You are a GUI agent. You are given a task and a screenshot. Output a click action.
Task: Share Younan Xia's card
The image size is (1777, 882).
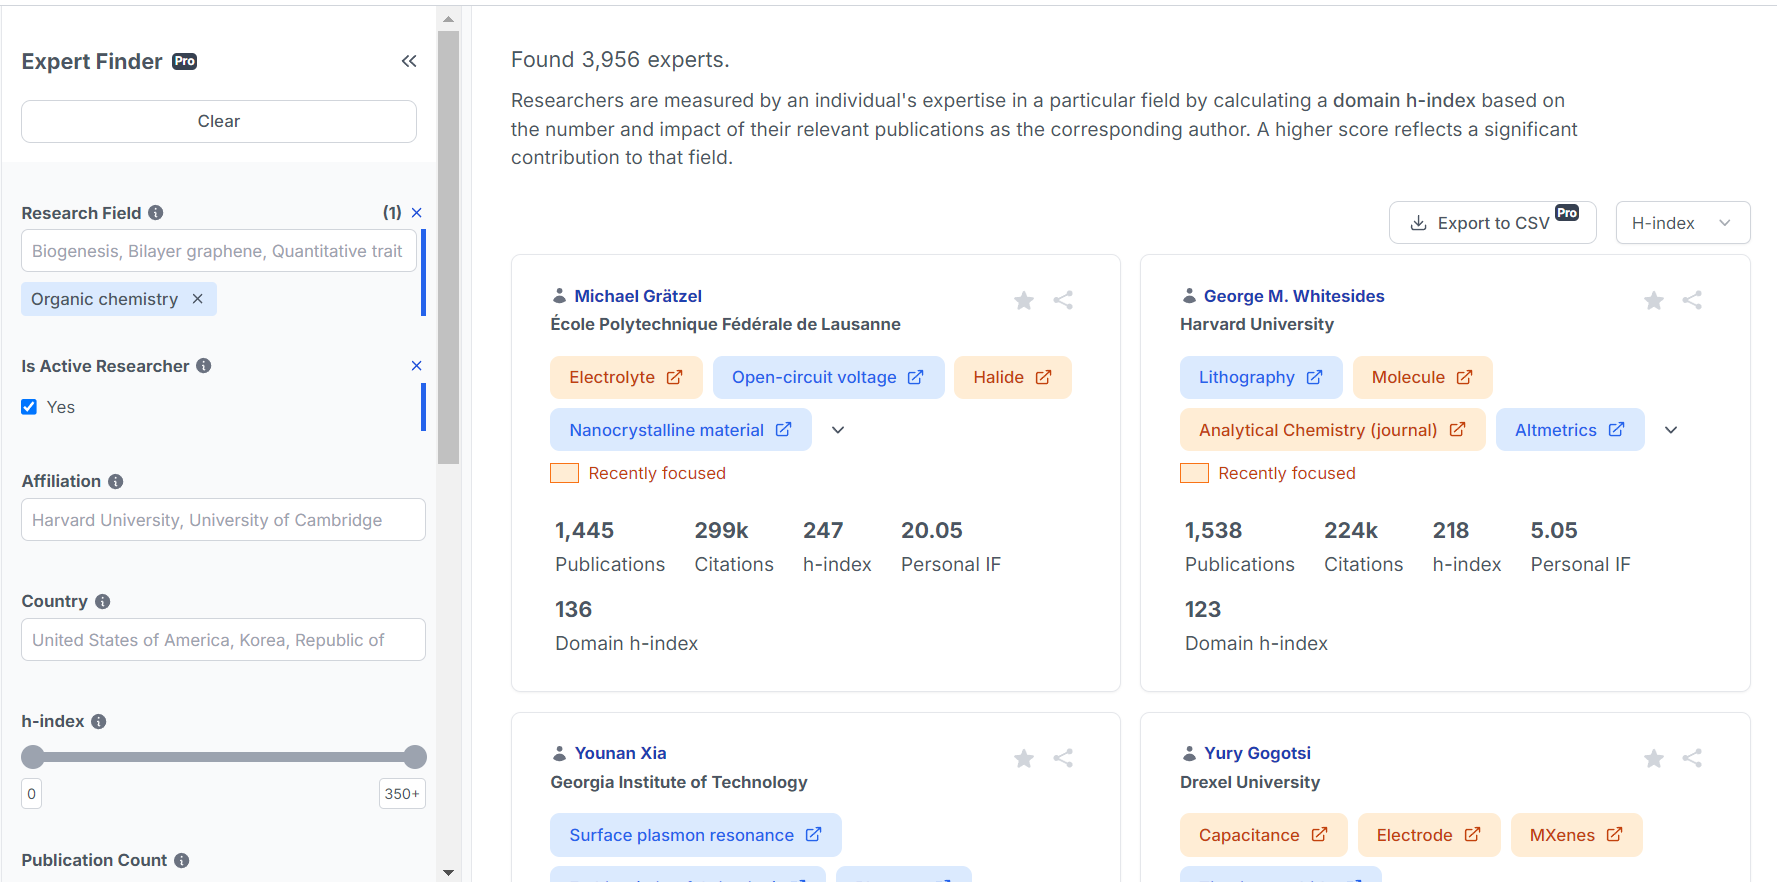pos(1063,758)
